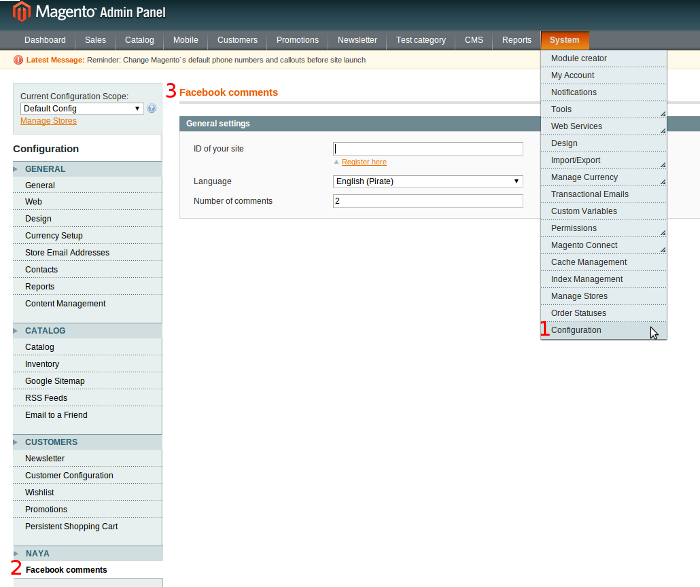700x587 pixels.
Task: Open Newsletter in configuration sidebar
Action: tap(88, 458)
